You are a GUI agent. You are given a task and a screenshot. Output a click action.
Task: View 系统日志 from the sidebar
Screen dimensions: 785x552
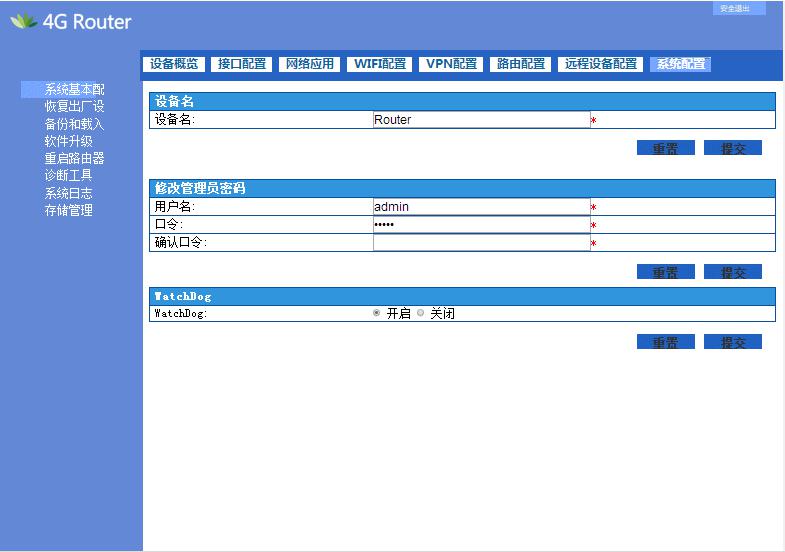(x=68, y=193)
